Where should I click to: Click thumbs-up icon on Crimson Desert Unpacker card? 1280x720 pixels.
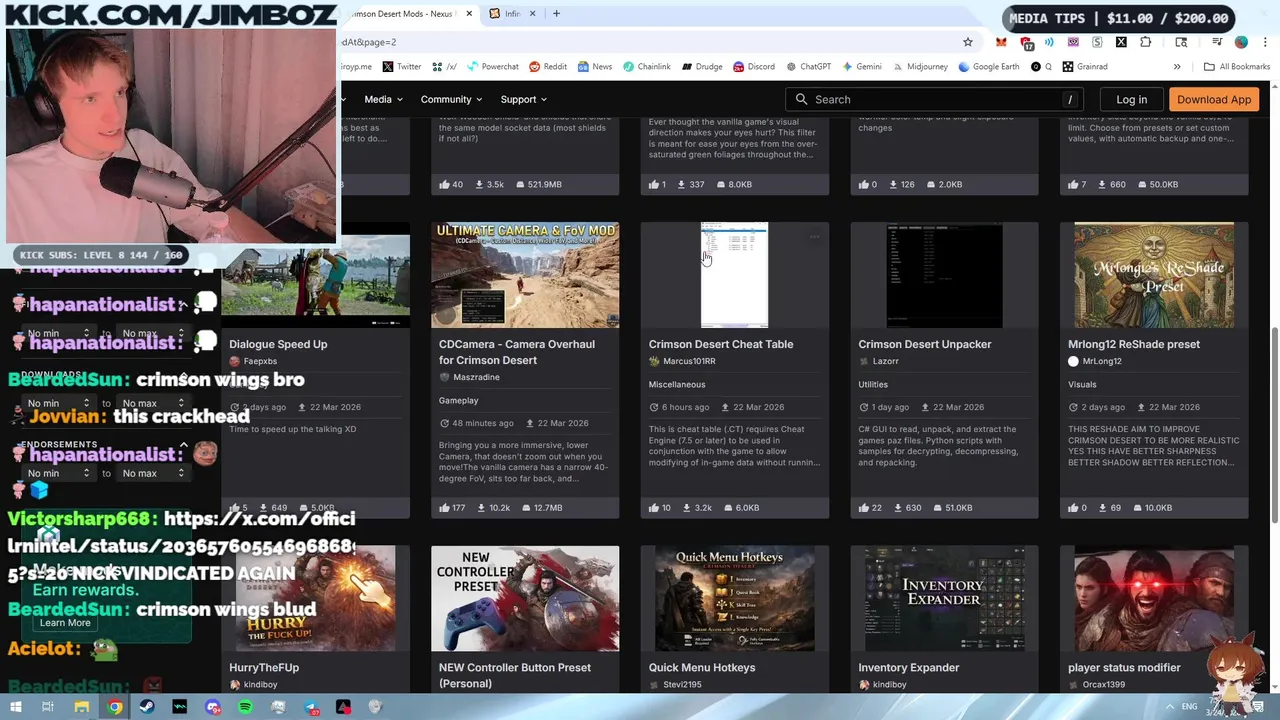coord(863,507)
